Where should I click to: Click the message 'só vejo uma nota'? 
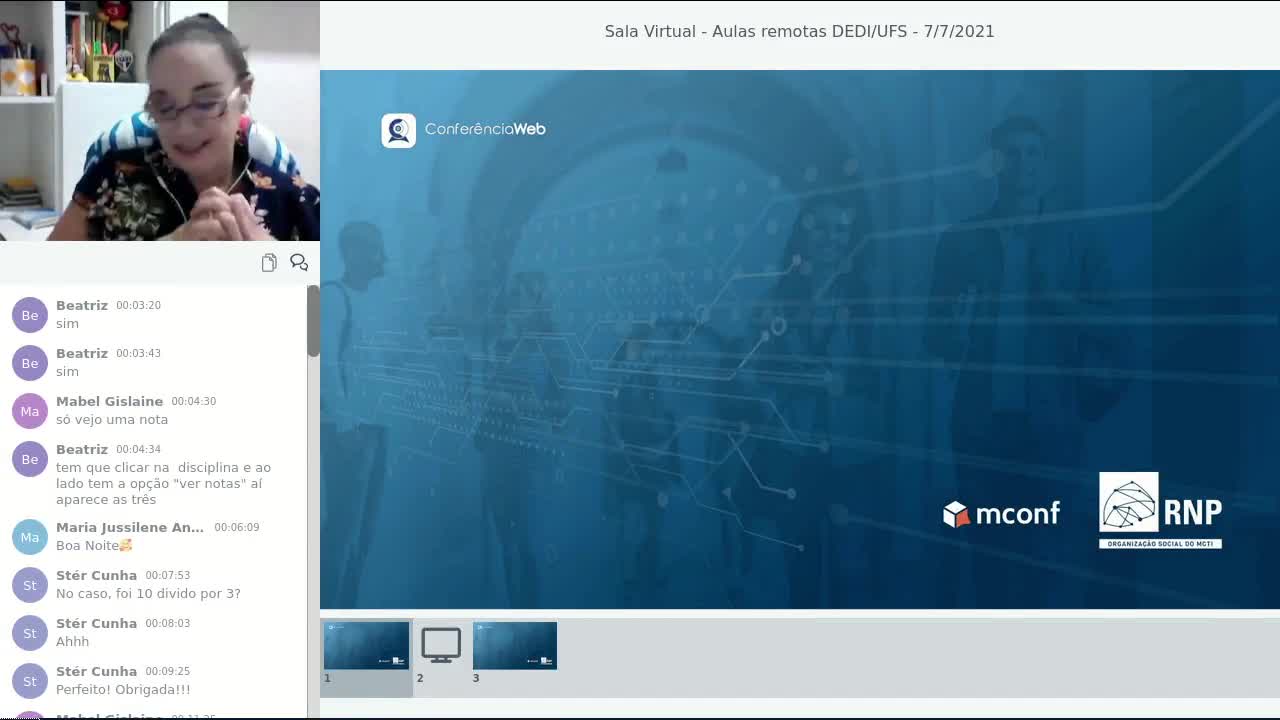[112, 420]
